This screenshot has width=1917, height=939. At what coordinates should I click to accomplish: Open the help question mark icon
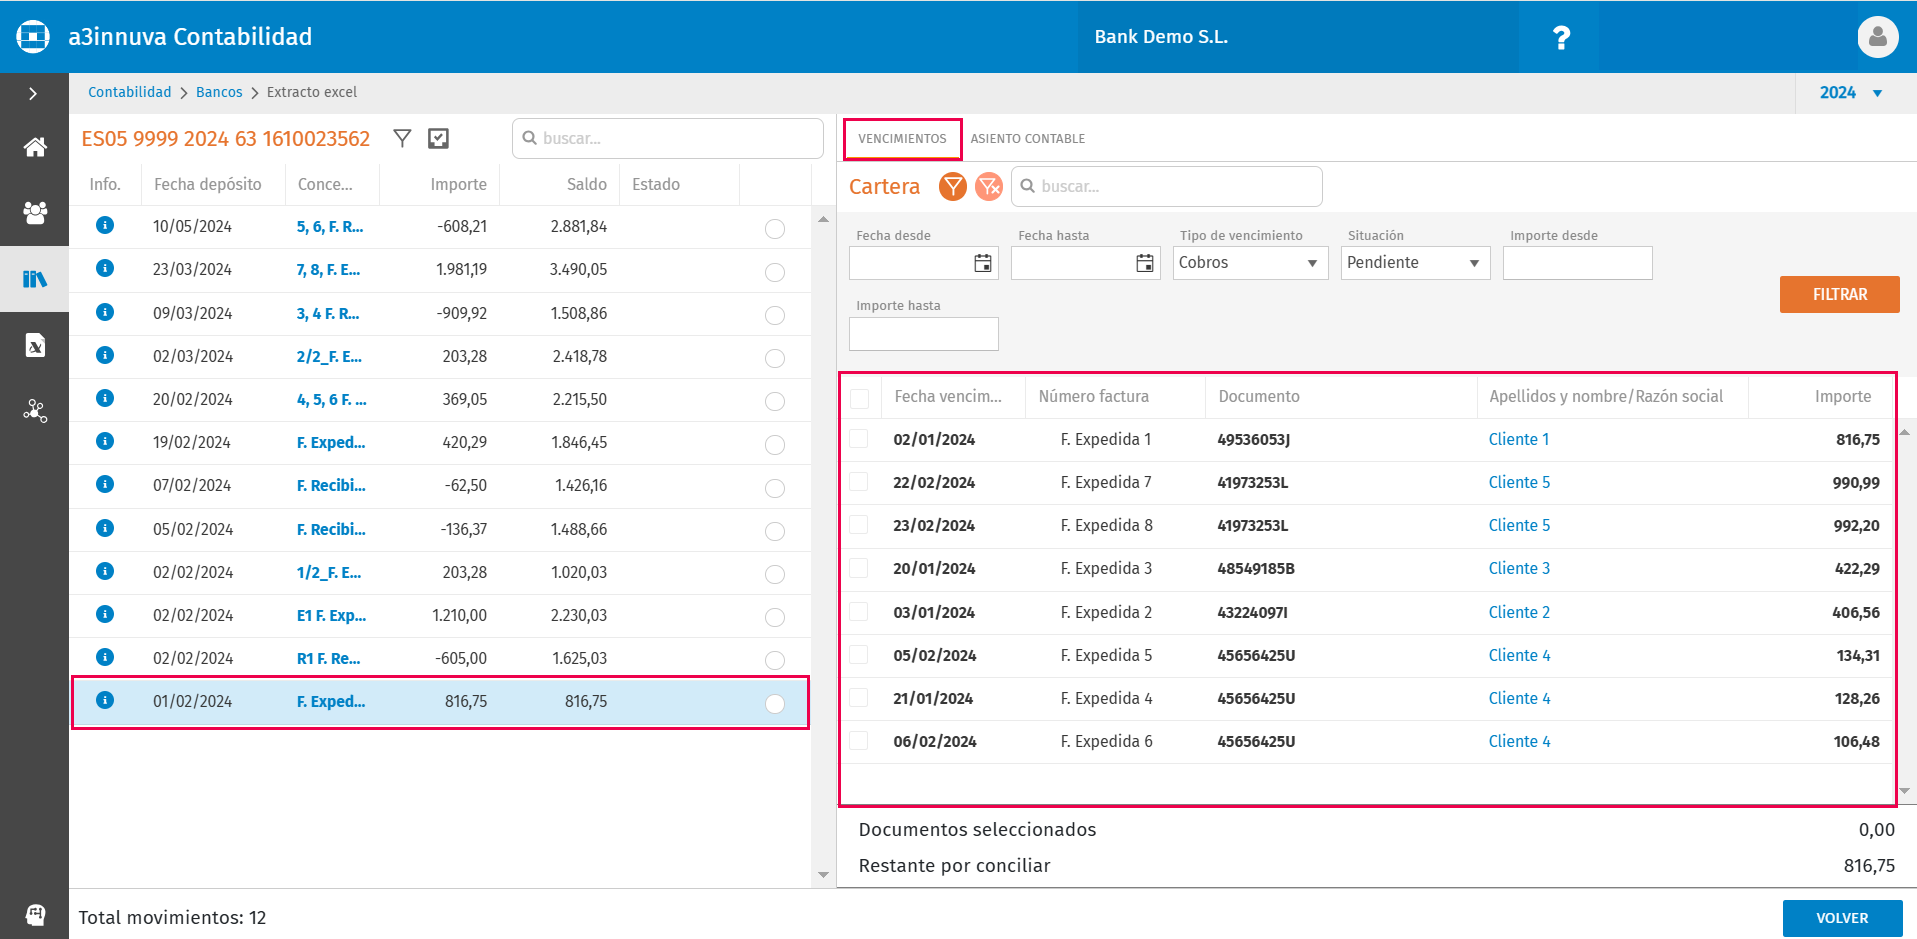(x=1560, y=38)
